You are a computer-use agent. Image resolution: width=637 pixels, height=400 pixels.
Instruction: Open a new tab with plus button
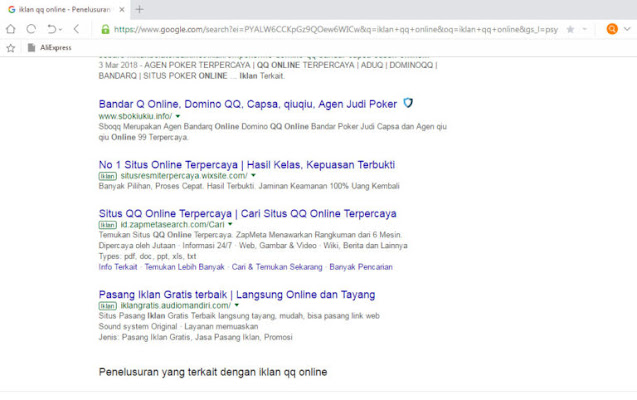(x=139, y=9)
